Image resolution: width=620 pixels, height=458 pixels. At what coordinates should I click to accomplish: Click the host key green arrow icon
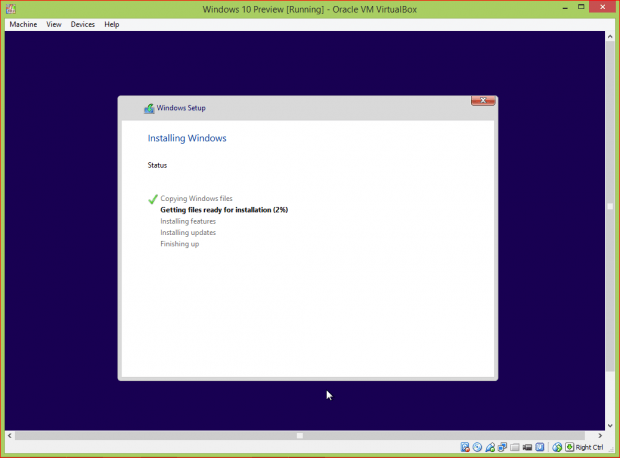569,447
